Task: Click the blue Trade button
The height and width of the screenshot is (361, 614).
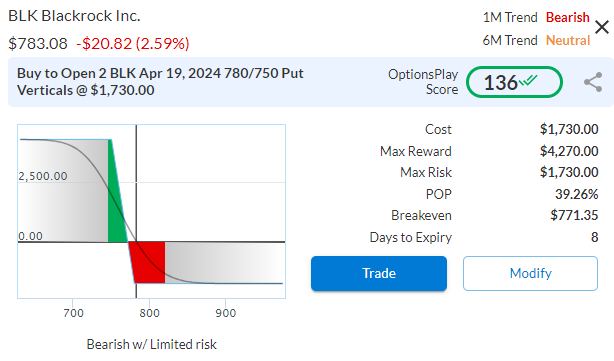Action: [x=379, y=273]
